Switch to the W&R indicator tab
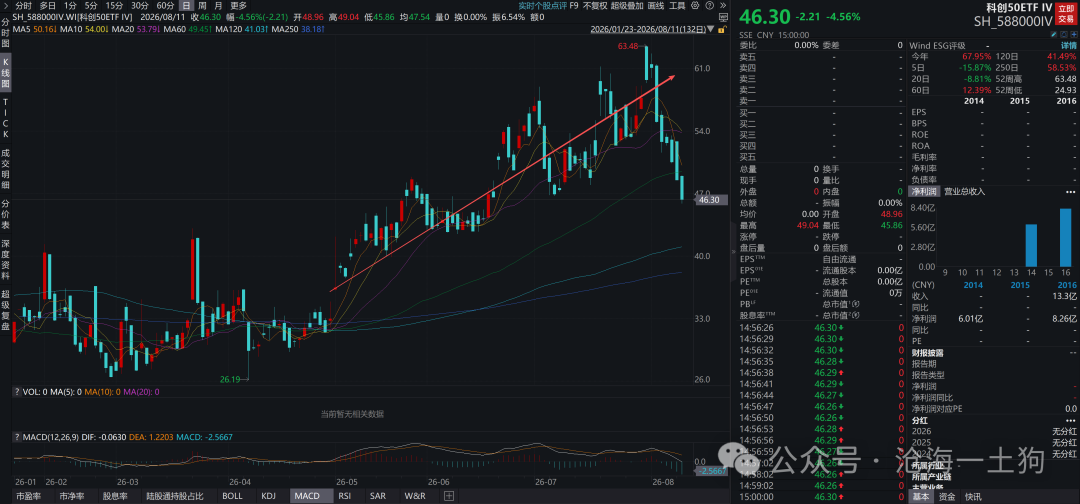The height and width of the screenshot is (504, 1080). [415, 495]
